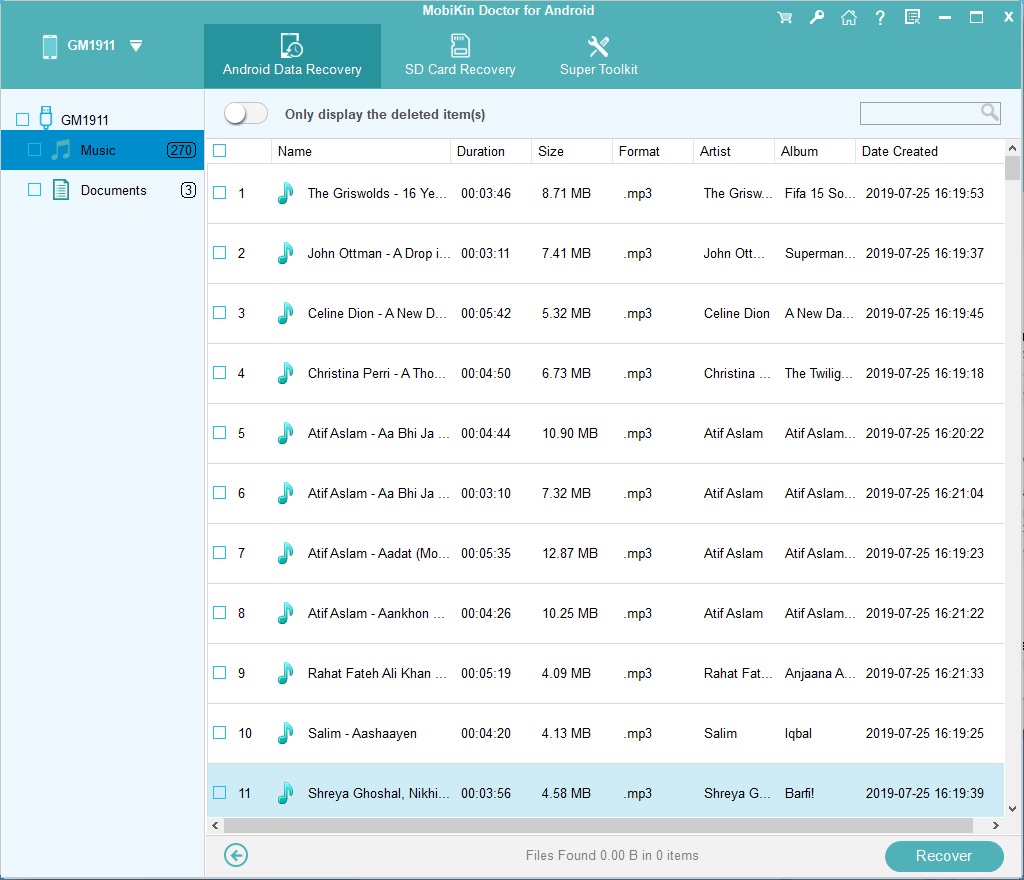The width and height of the screenshot is (1024, 880).
Task: Tick the checkbox for row 3 Celine Dion
Action: 220,313
